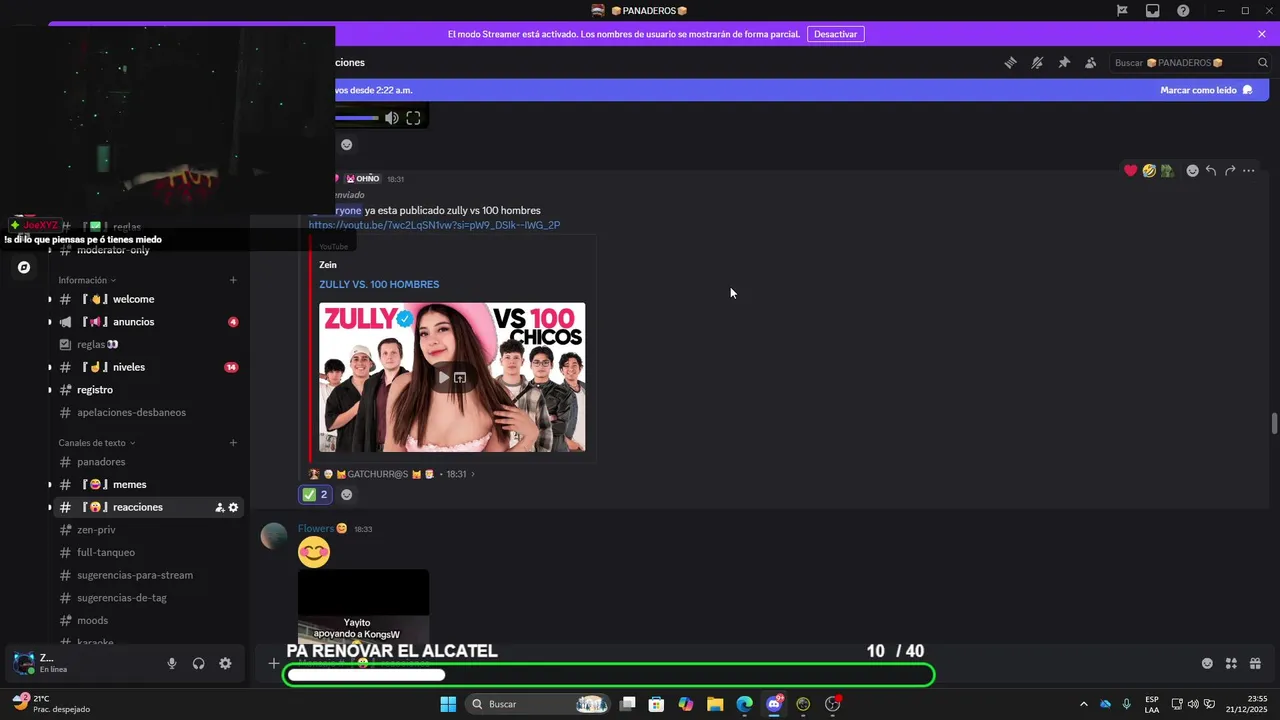Click the checklist flag icon in title bar
Image resolution: width=1280 pixels, height=720 pixels.
[1122, 11]
